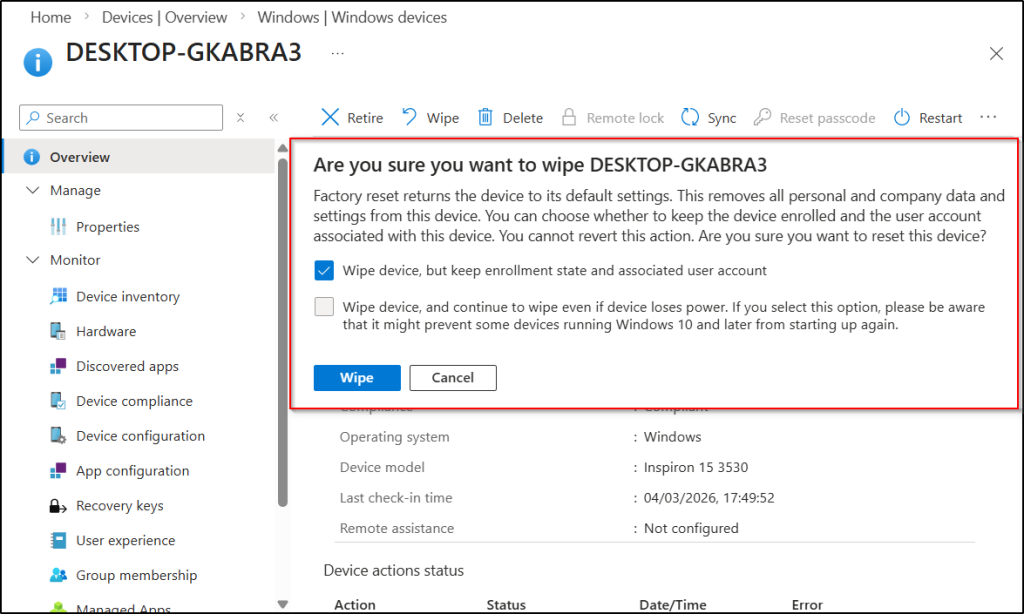Screen dimensions: 1024x614
Task: Cancel the wipe confirmation dialog
Action: 452,378
